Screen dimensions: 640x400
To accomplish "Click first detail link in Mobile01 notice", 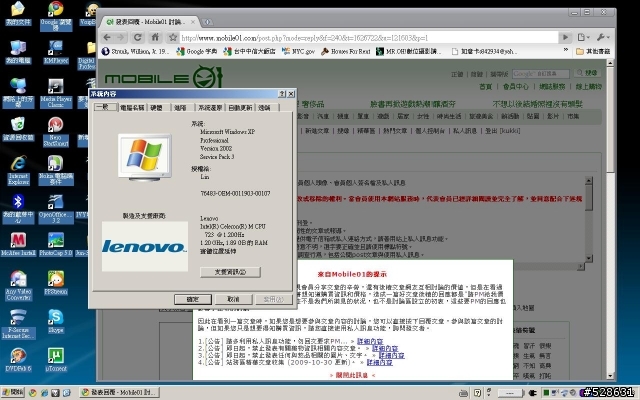I will tap(370, 341).
